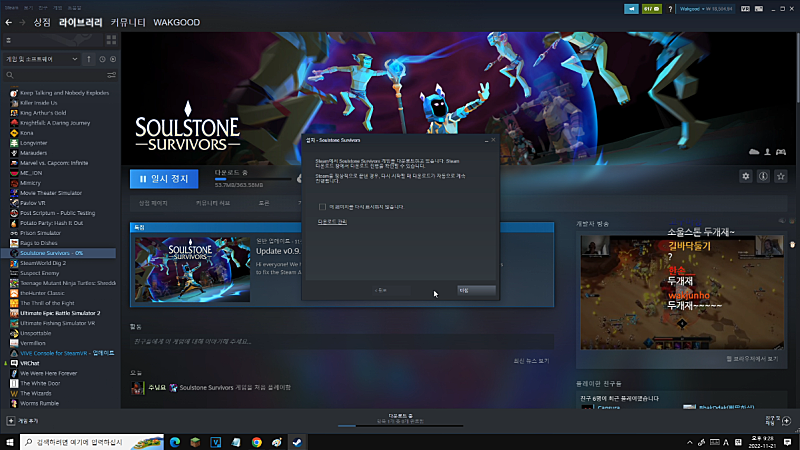Open the developer broadcast video
This screenshot has width=800, height=450.
point(682,292)
